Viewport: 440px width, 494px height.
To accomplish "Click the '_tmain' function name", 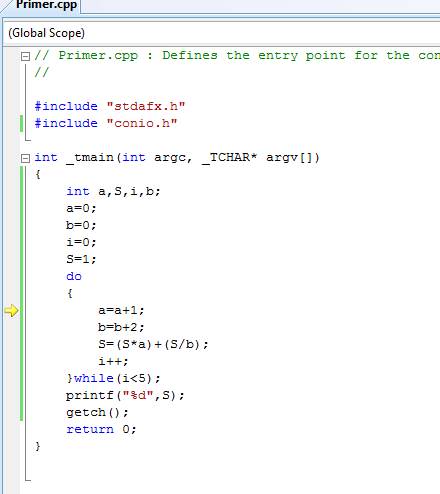I will pos(90,158).
